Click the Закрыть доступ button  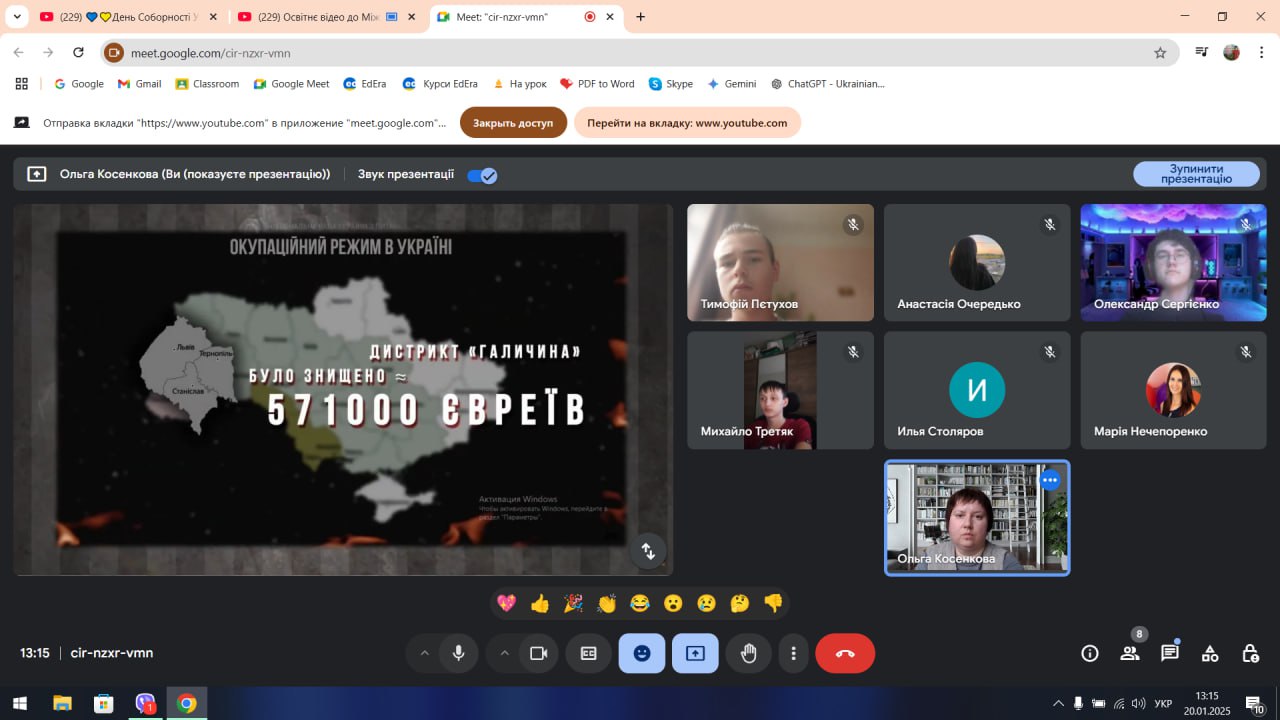[513, 123]
